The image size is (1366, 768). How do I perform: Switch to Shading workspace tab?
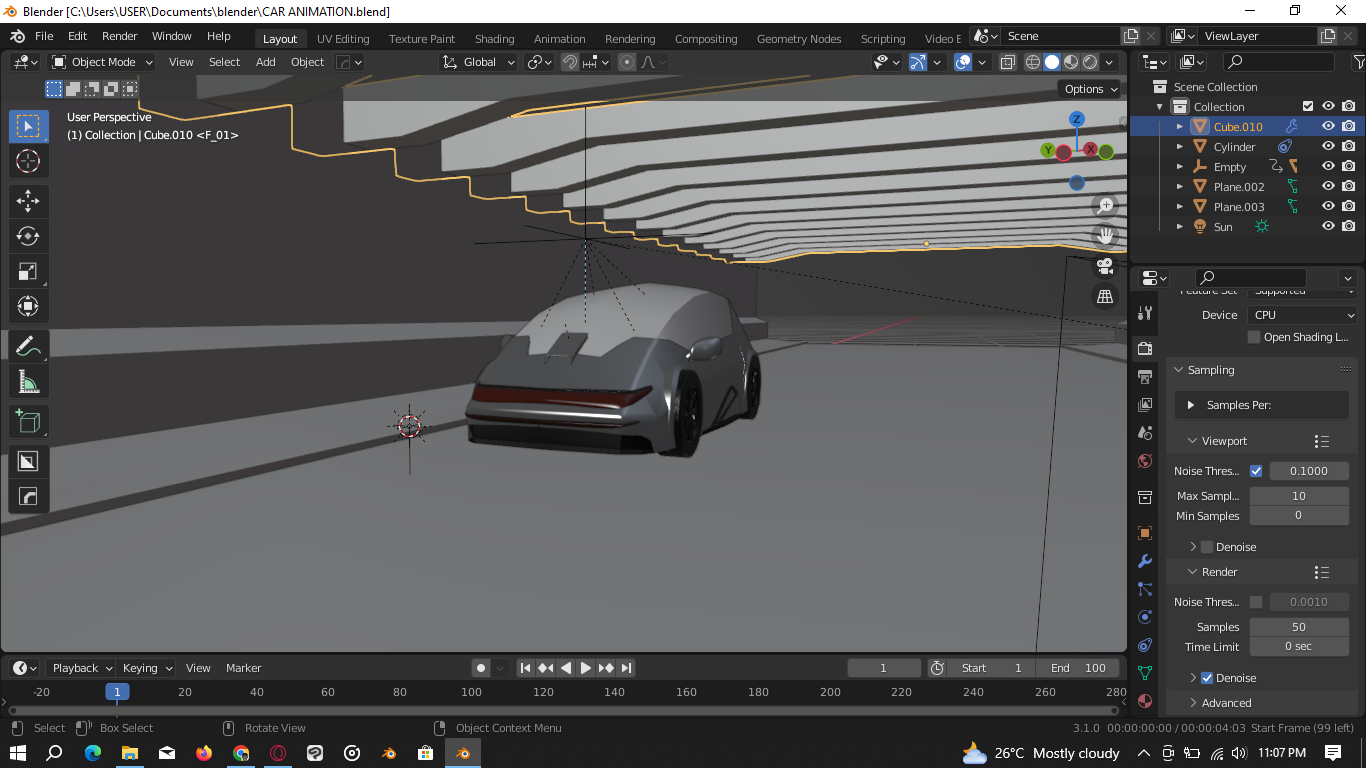click(494, 39)
